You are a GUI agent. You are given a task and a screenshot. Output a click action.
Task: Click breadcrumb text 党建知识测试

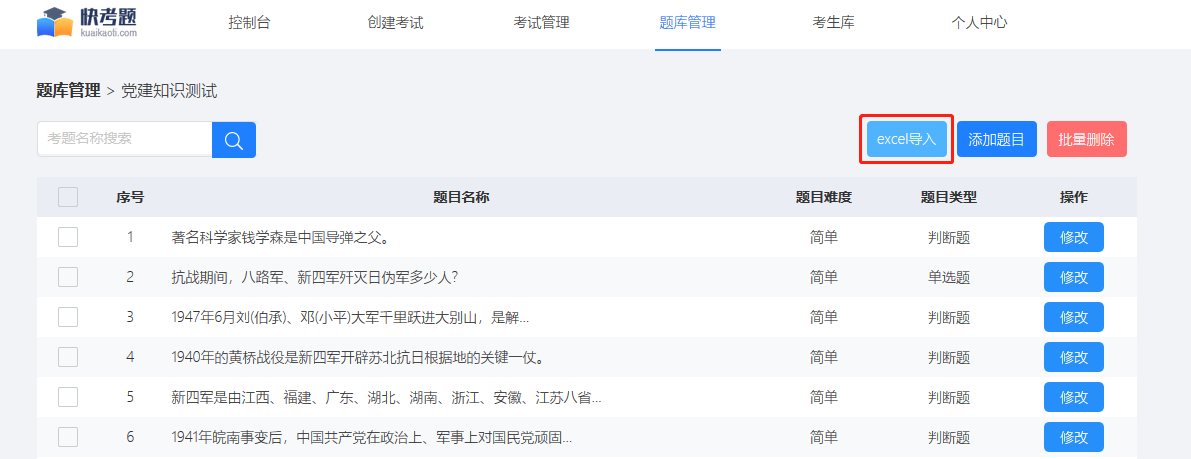click(169, 91)
